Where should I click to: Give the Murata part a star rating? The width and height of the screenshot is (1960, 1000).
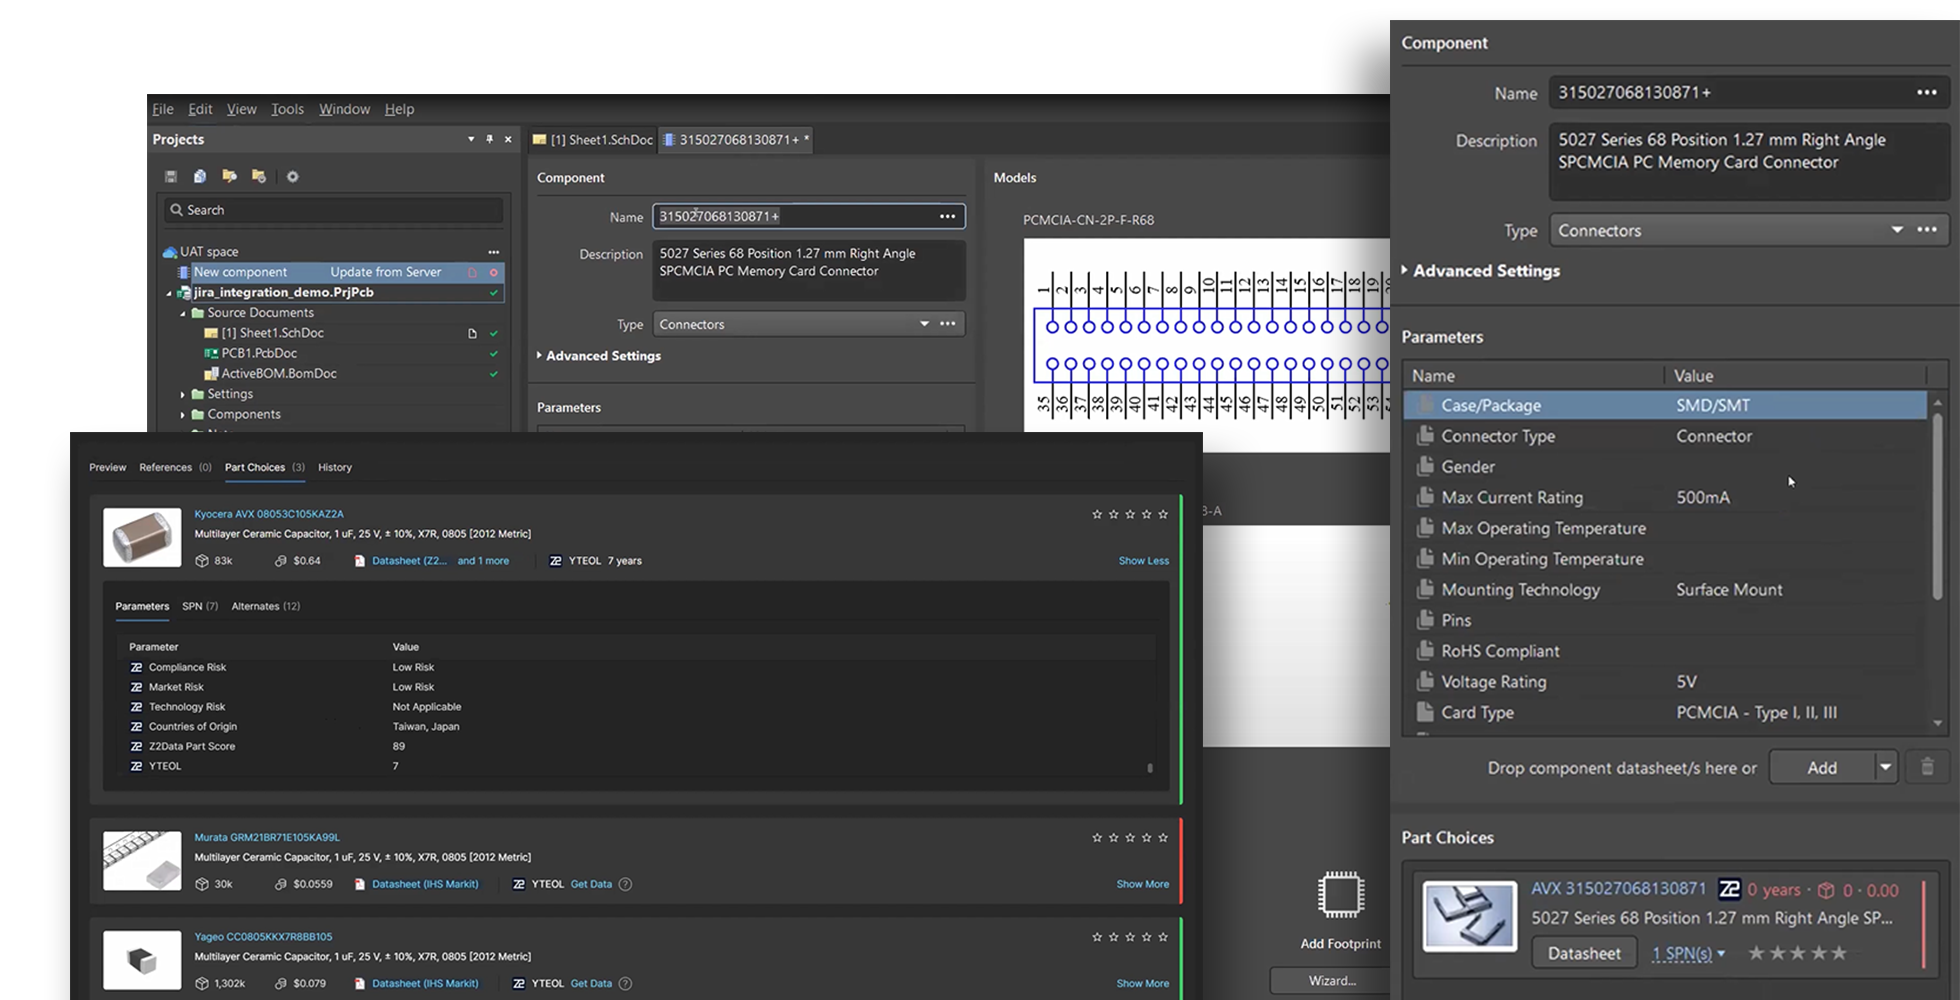[1129, 838]
